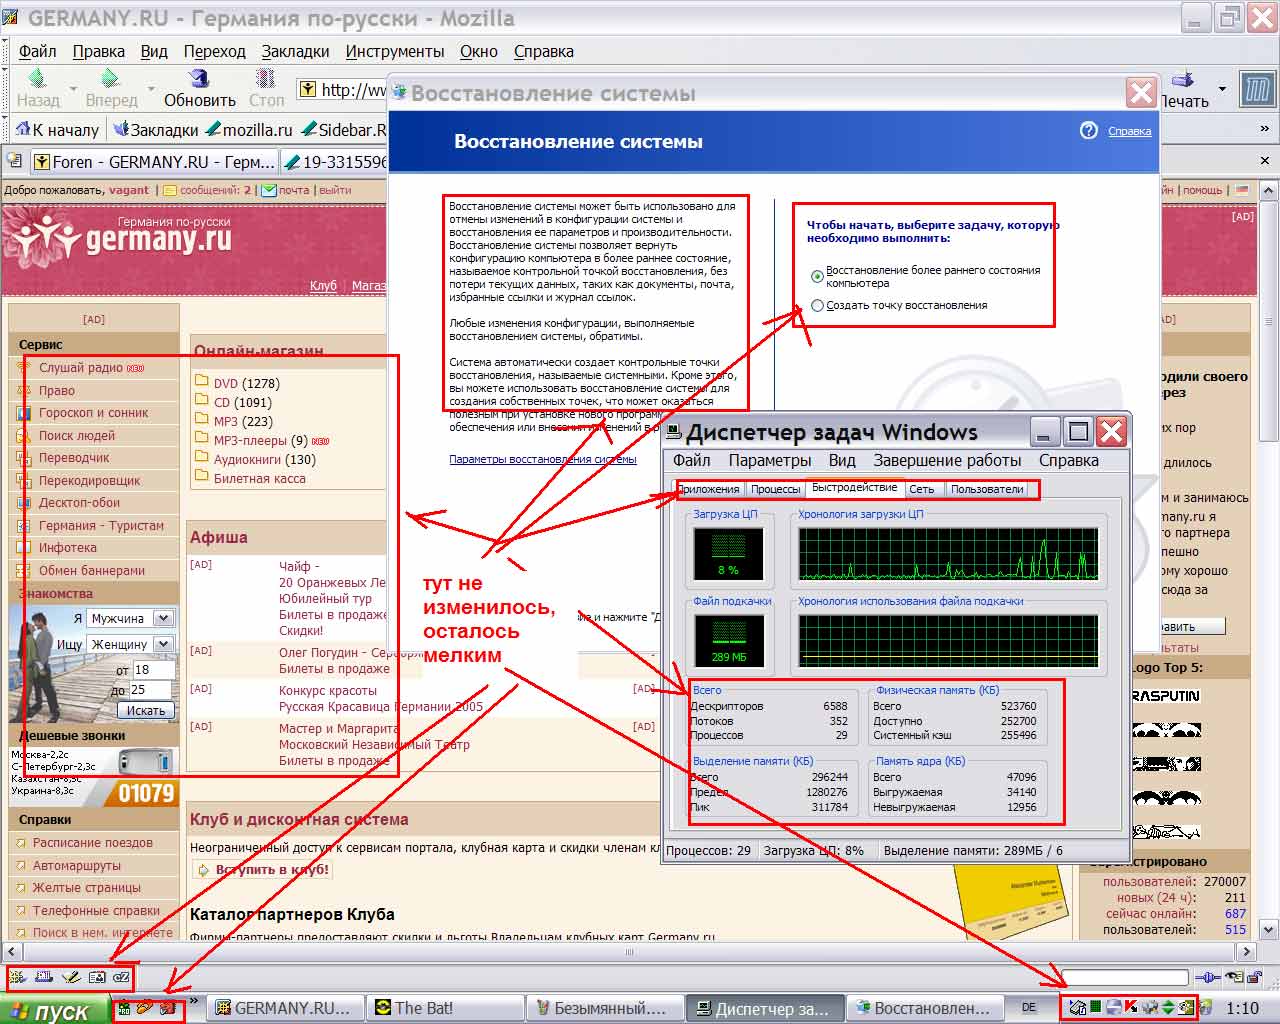Click the green up-down arrows tray icon

coord(1168,1007)
